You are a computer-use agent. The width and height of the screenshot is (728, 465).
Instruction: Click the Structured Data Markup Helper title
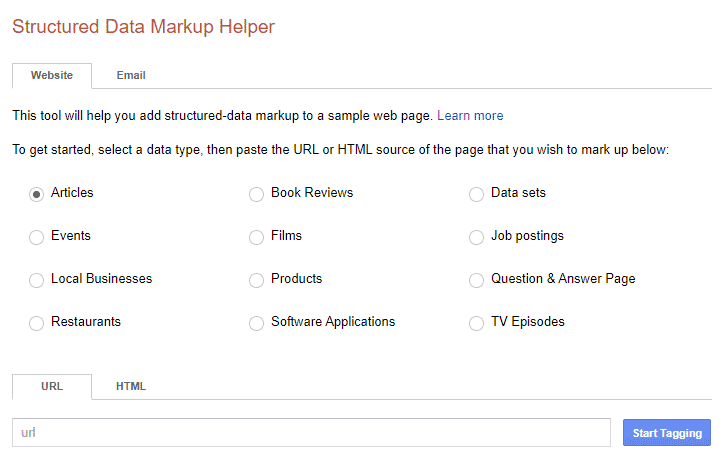[143, 27]
